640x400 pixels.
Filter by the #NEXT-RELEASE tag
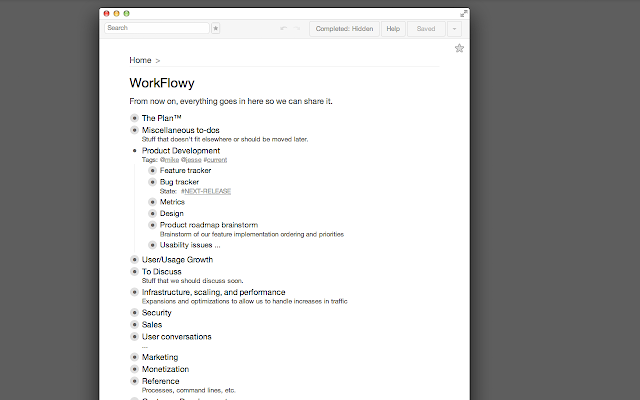point(206,191)
